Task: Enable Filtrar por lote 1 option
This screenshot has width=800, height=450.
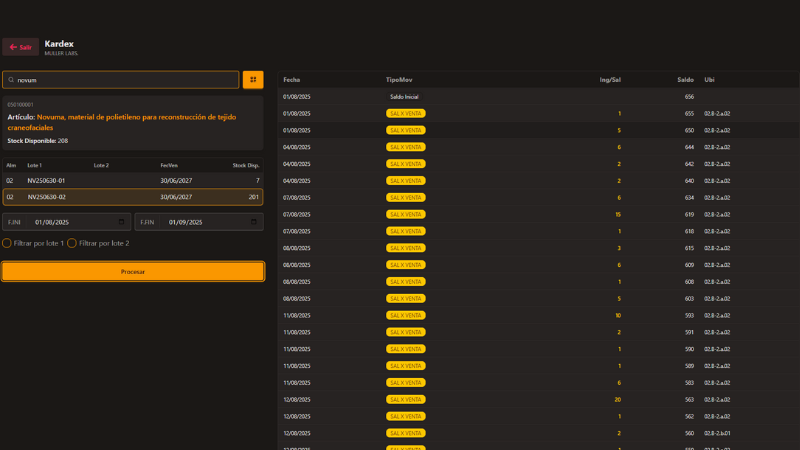Action: click(x=7, y=243)
